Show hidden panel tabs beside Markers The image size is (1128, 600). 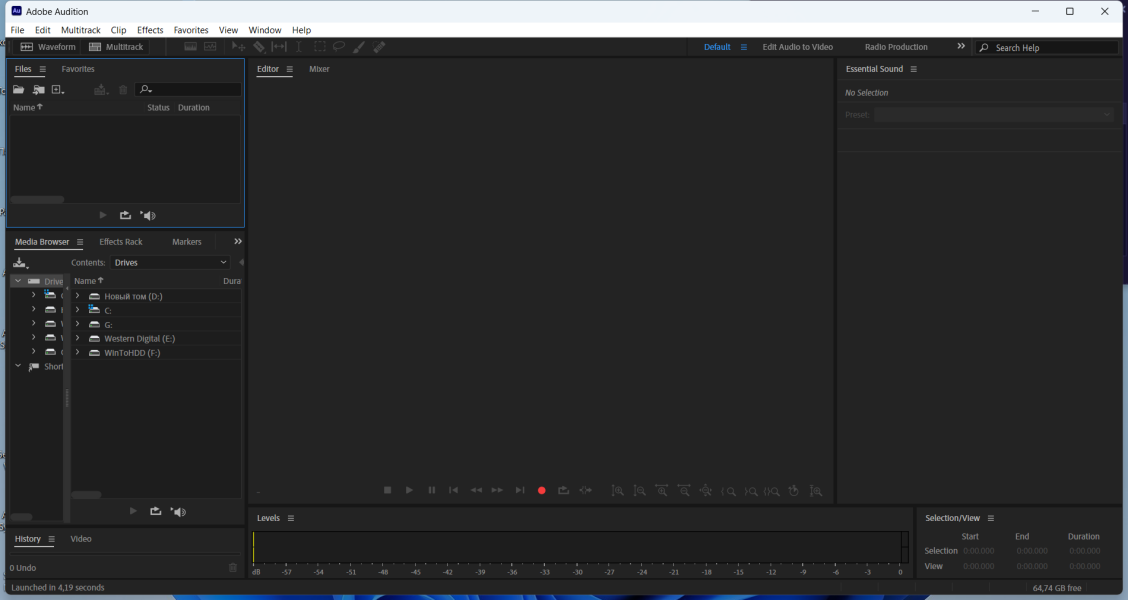pyautogui.click(x=238, y=241)
